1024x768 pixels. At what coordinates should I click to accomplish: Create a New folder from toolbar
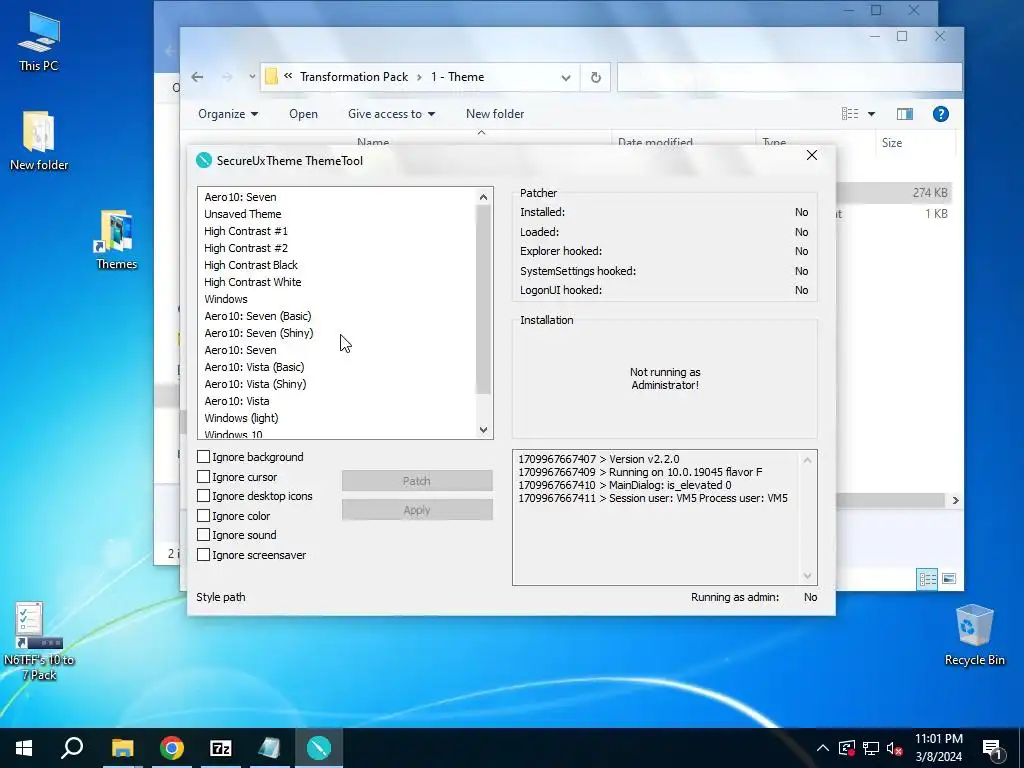pyautogui.click(x=494, y=114)
